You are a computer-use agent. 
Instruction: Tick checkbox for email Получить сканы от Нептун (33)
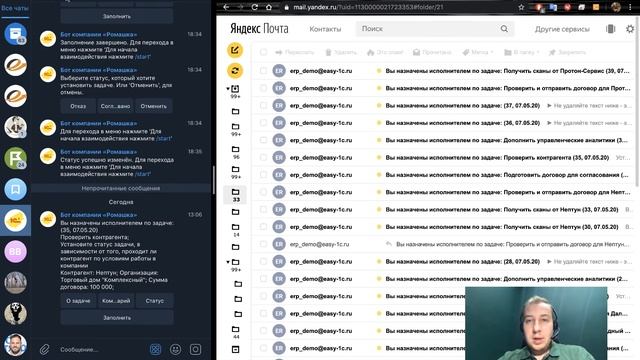tap(263, 209)
